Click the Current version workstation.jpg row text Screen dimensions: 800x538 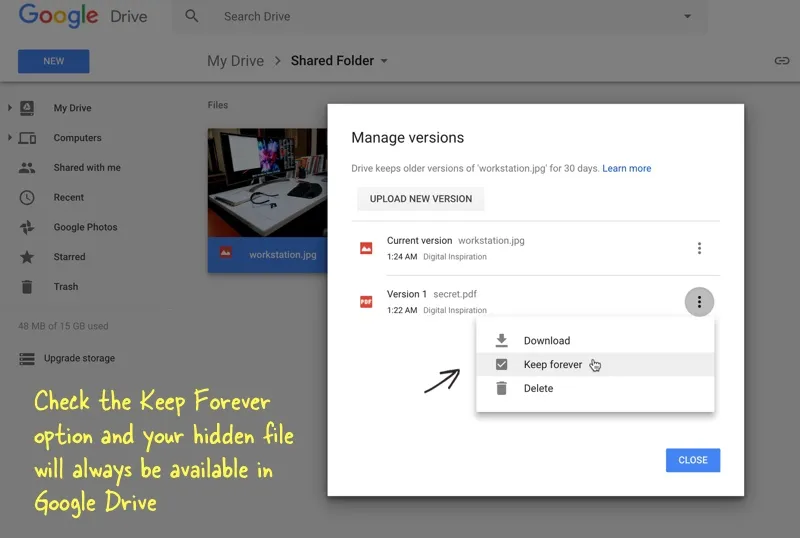[456, 240]
